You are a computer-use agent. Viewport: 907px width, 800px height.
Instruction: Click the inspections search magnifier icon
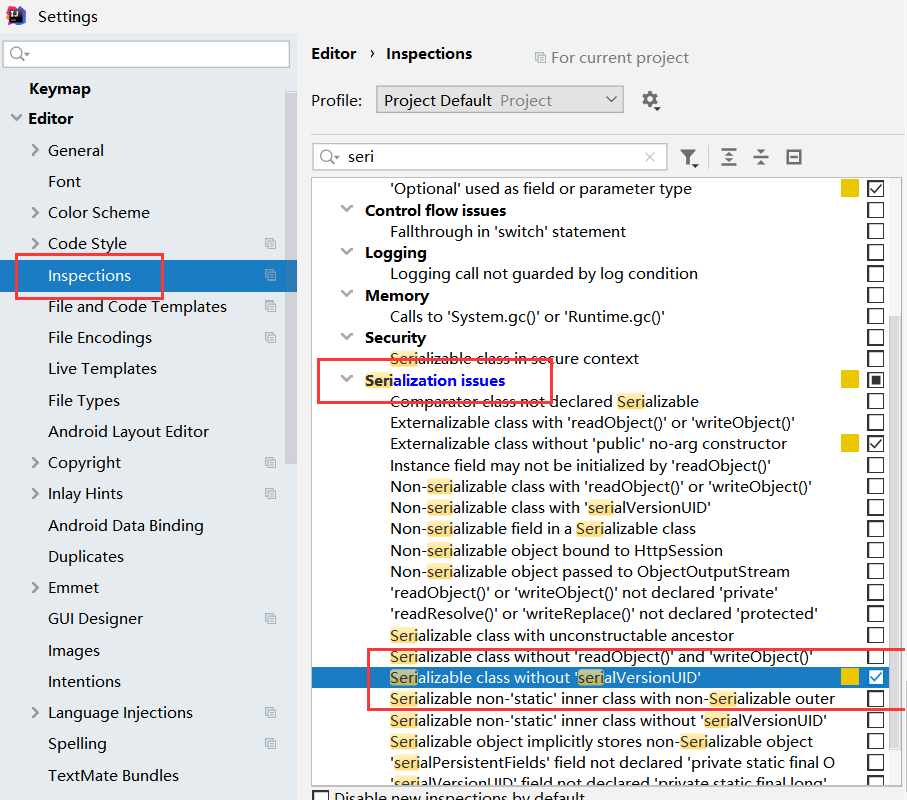[329, 157]
